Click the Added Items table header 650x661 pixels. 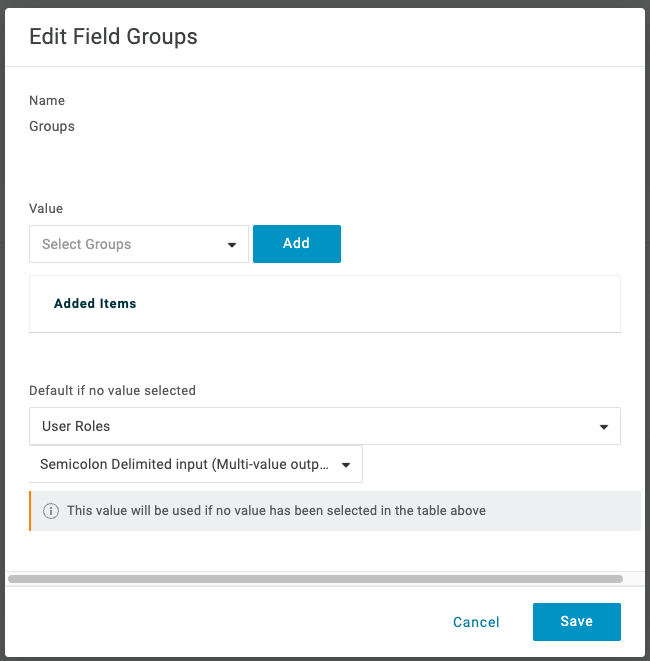point(95,303)
